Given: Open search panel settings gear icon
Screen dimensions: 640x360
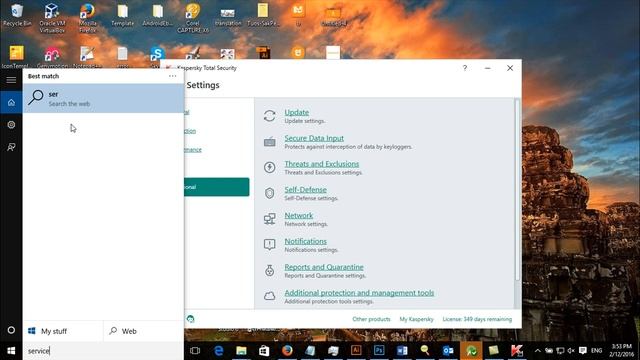Looking at the screenshot, I should click(11, 124).
